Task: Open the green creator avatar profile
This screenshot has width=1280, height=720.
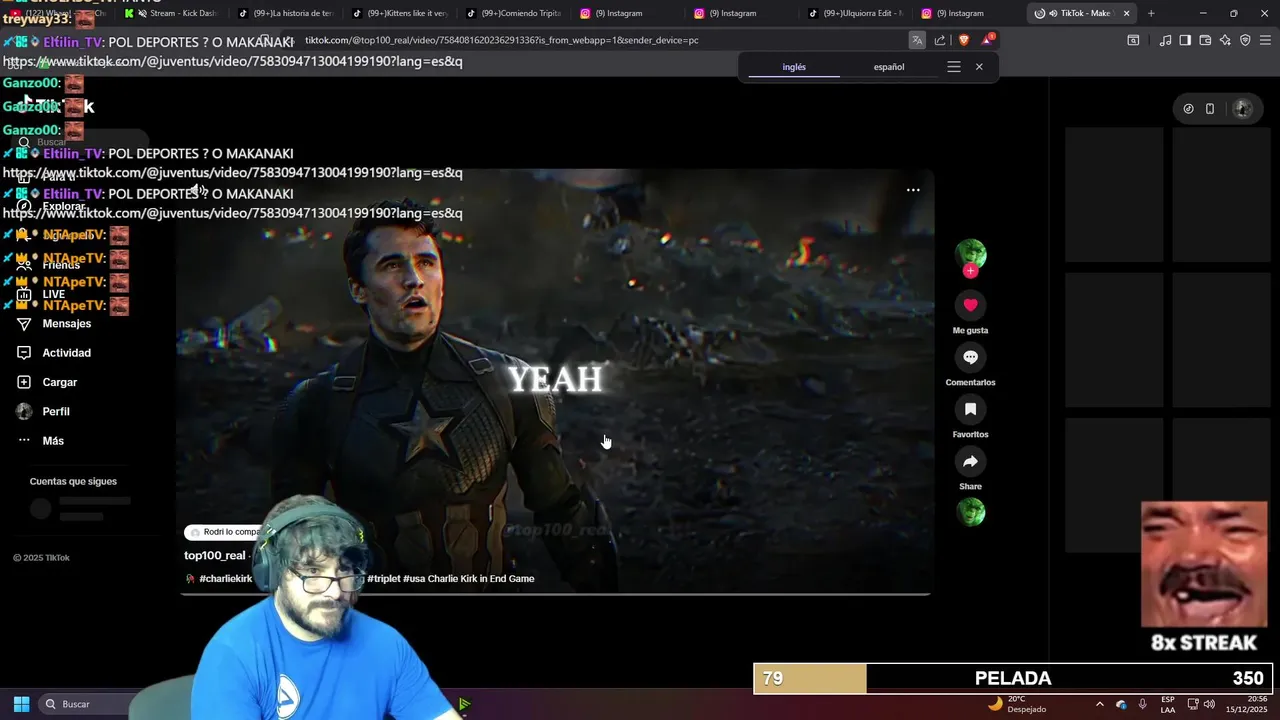Action: (x=970, y=254)
